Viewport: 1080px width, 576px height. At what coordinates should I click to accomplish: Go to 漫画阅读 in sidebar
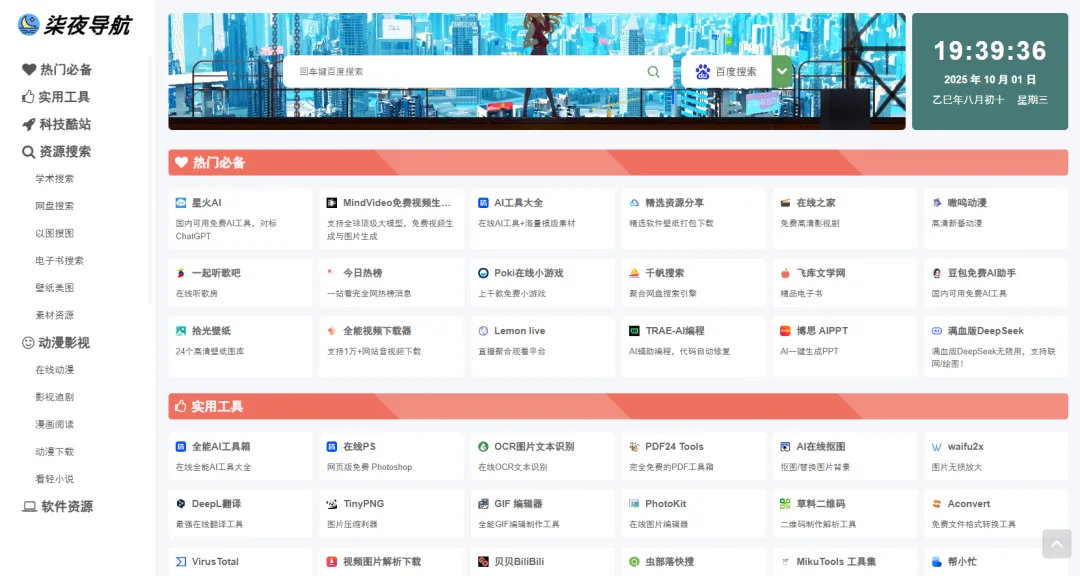point(54,424)
